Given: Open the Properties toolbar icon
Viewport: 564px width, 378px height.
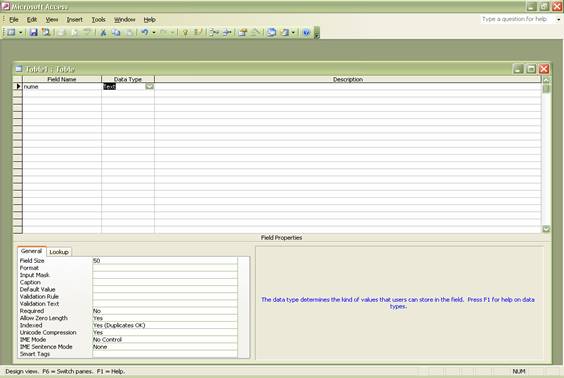Looking at the screenshot, I should pyautogui.click(x=243, y=33).
